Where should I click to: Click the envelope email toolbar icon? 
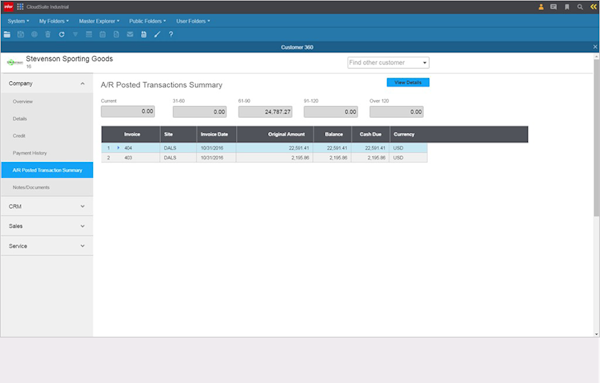(x=130, y=34)
